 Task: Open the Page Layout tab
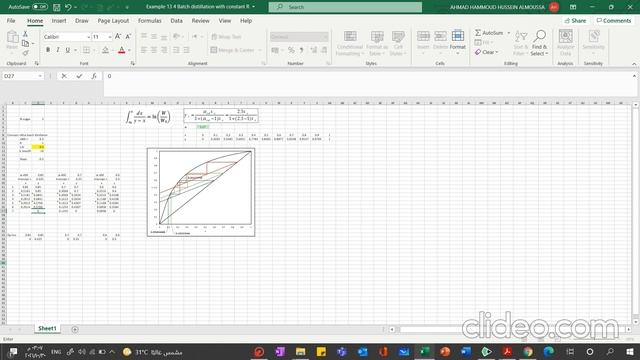click(x=113, y=20)
